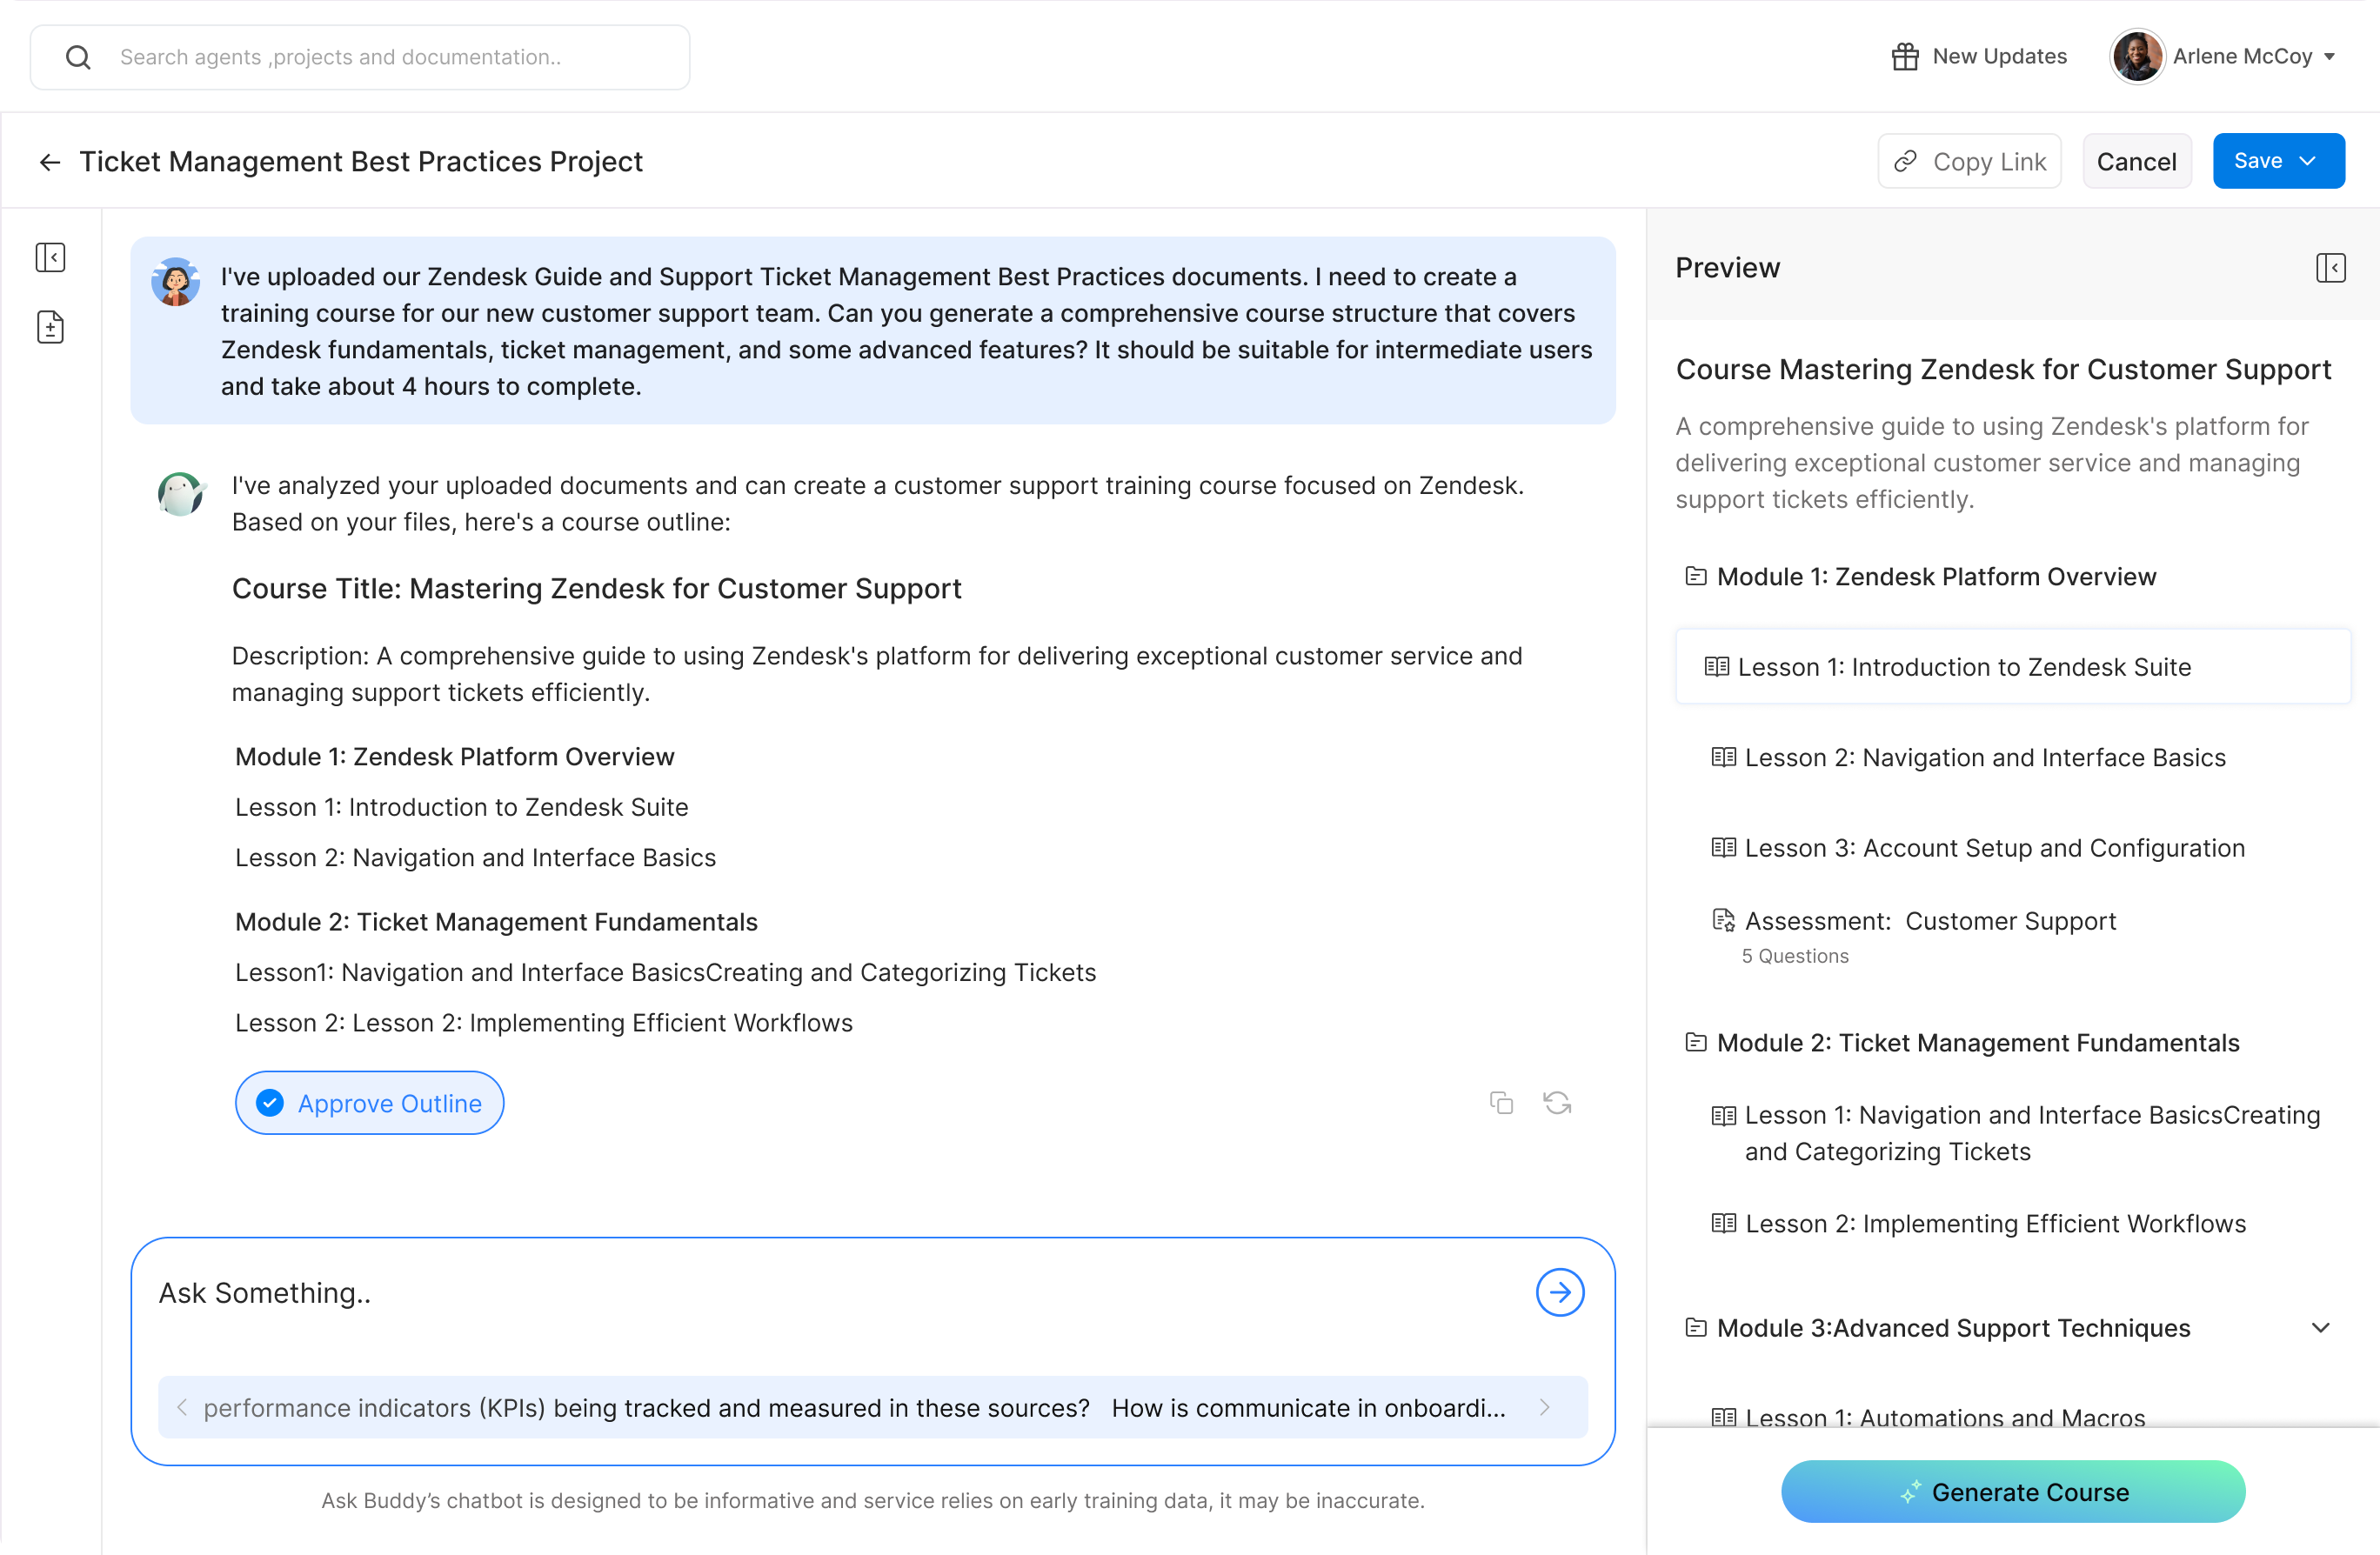The image size is (2380, 1555).
Task: Select Lesson 3: Account Setup and Configuration
Action: coord(1978,848)
